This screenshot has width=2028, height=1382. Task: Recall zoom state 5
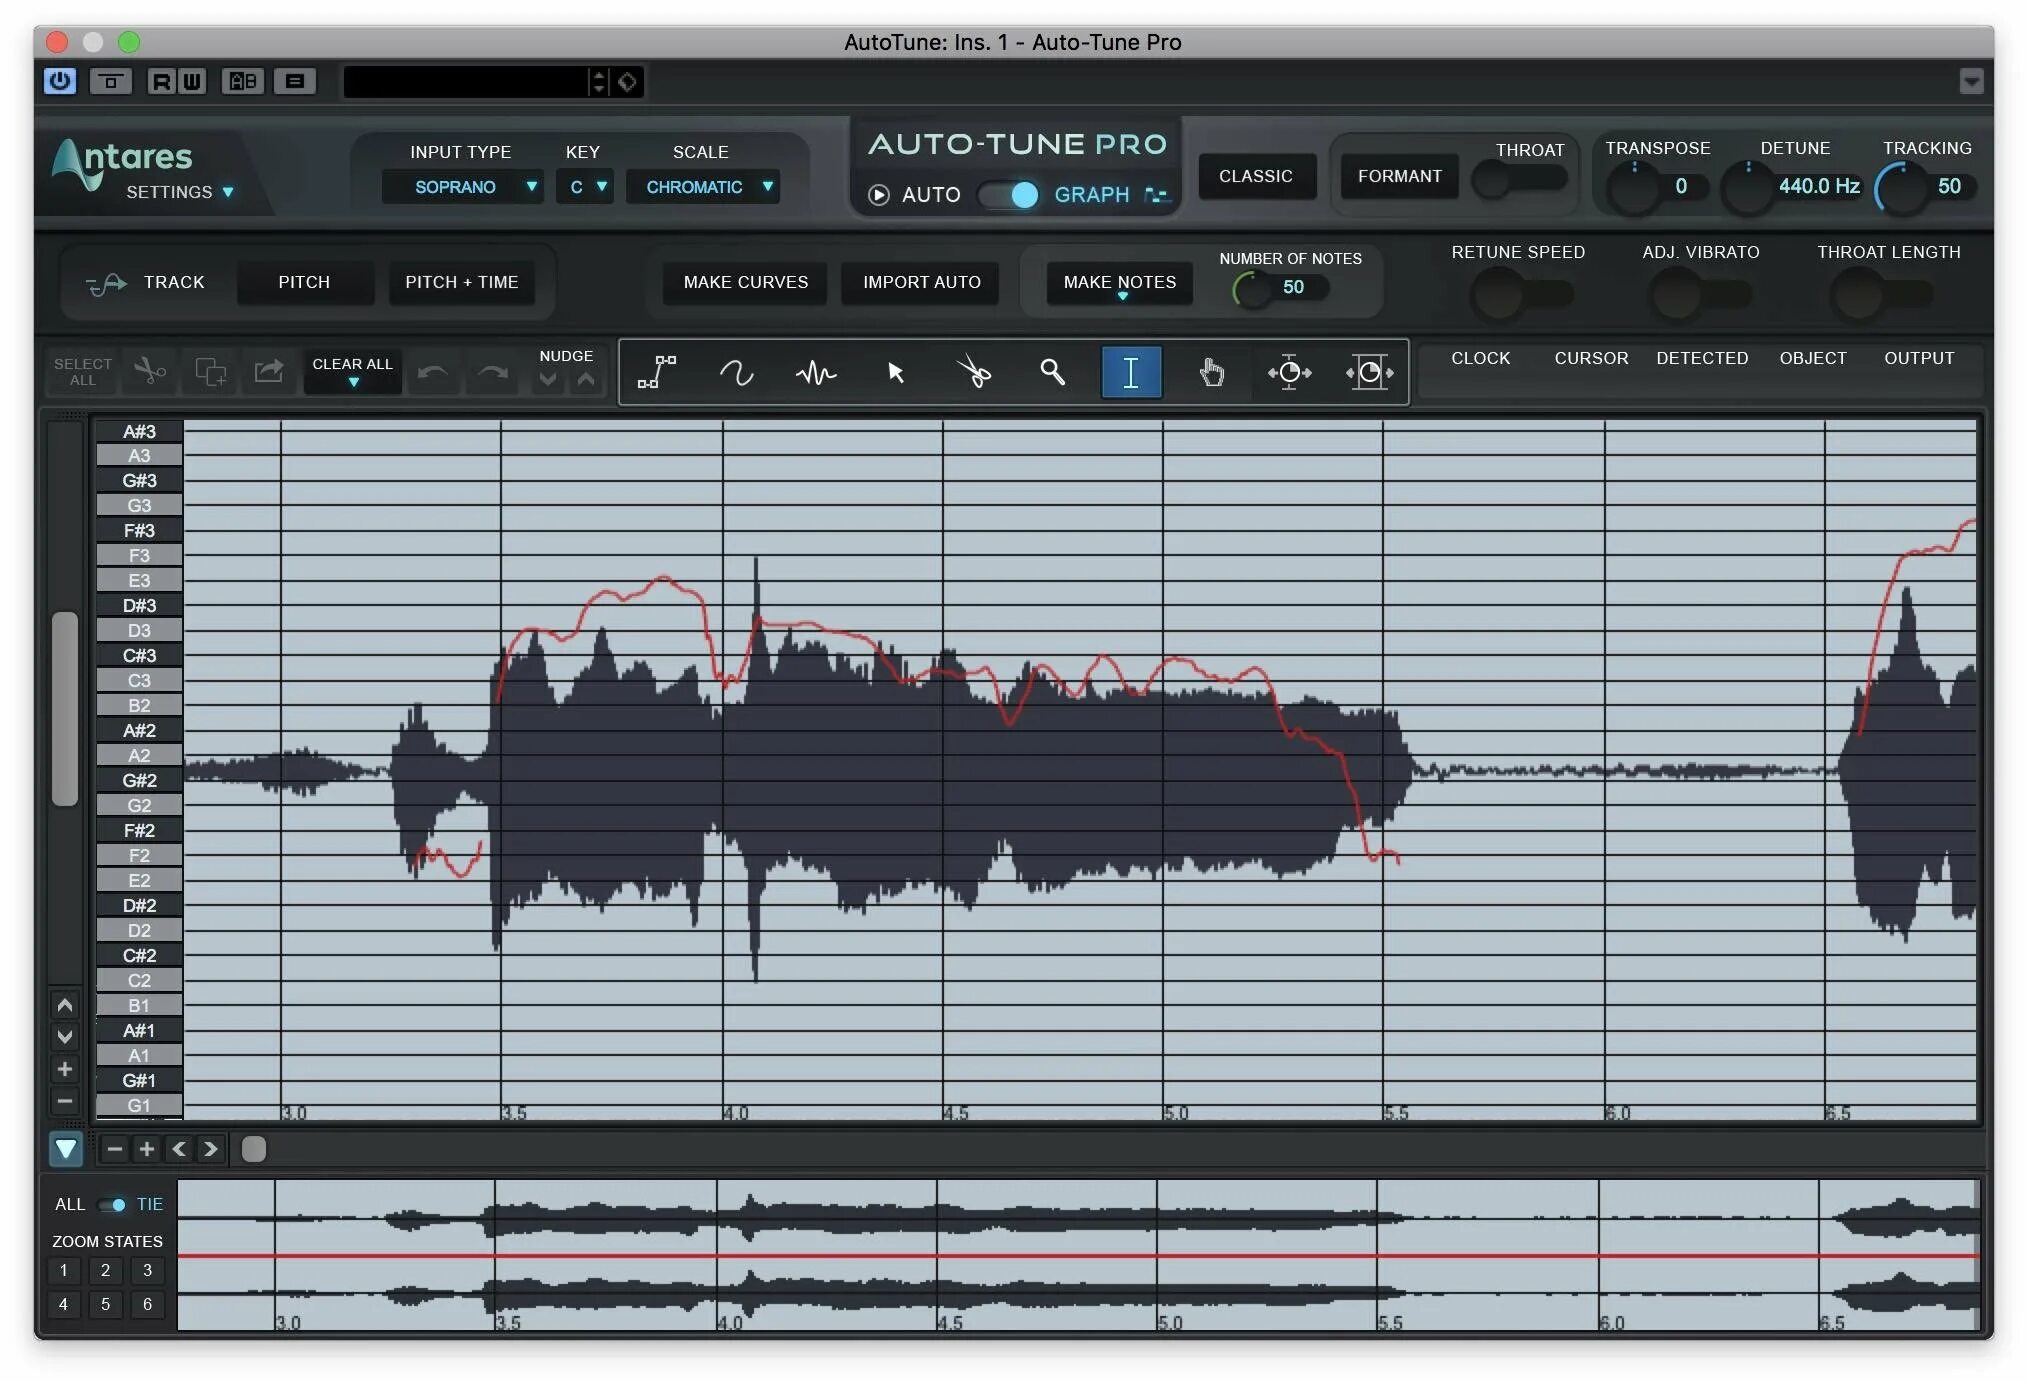(x=105, y=1304)
